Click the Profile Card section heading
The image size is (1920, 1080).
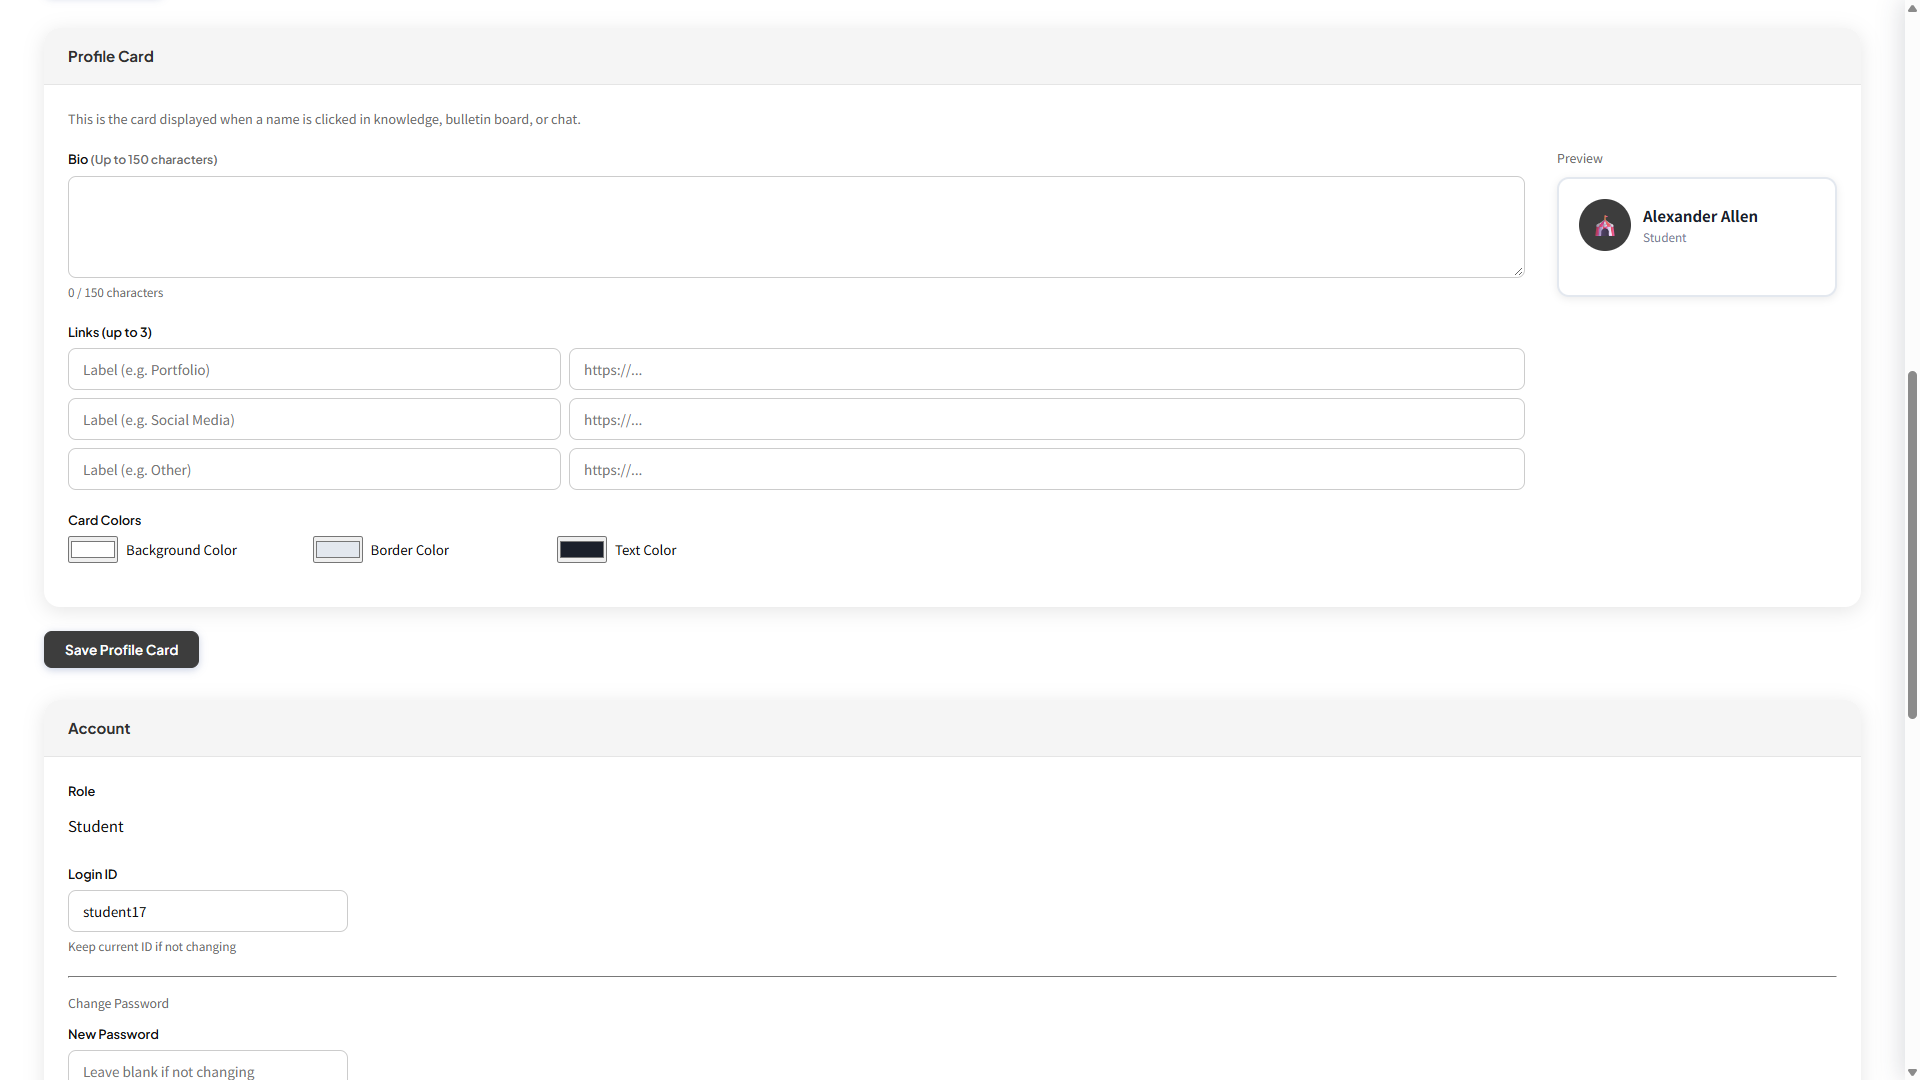click(111, 57)
